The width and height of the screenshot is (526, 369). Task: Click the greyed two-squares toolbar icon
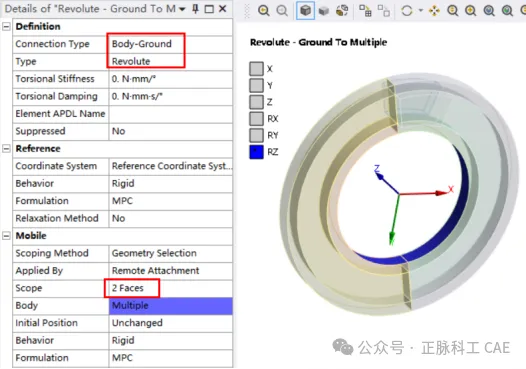click(383, 11)
